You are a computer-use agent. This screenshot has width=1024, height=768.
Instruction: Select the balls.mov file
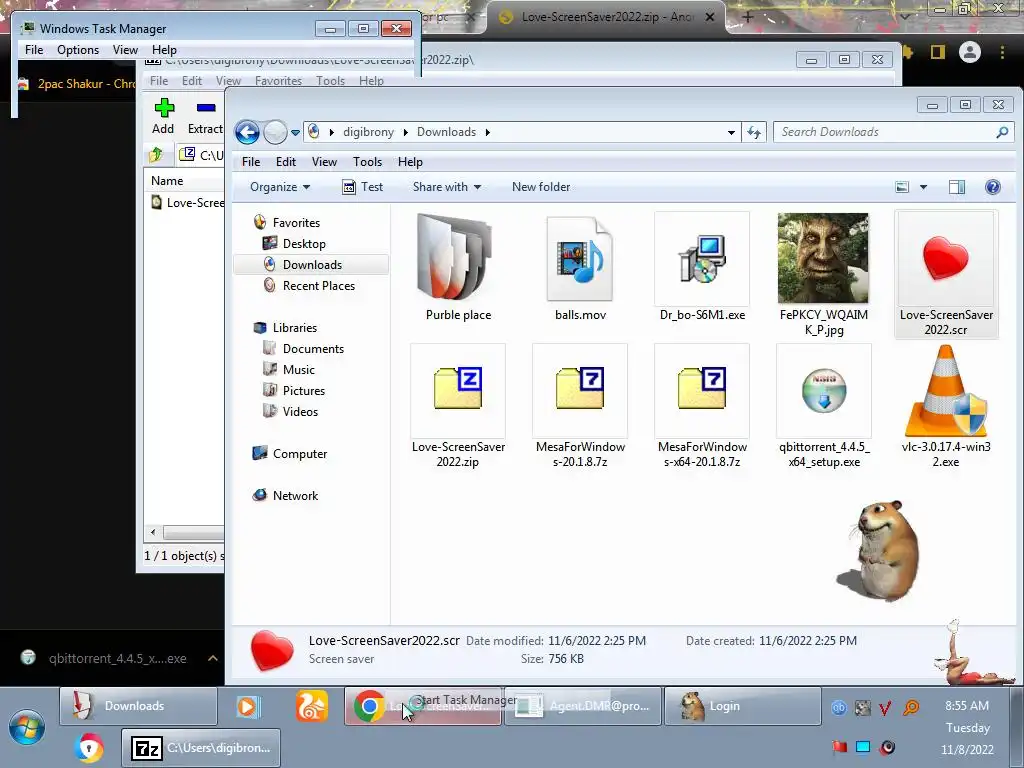tap(580, 266)
